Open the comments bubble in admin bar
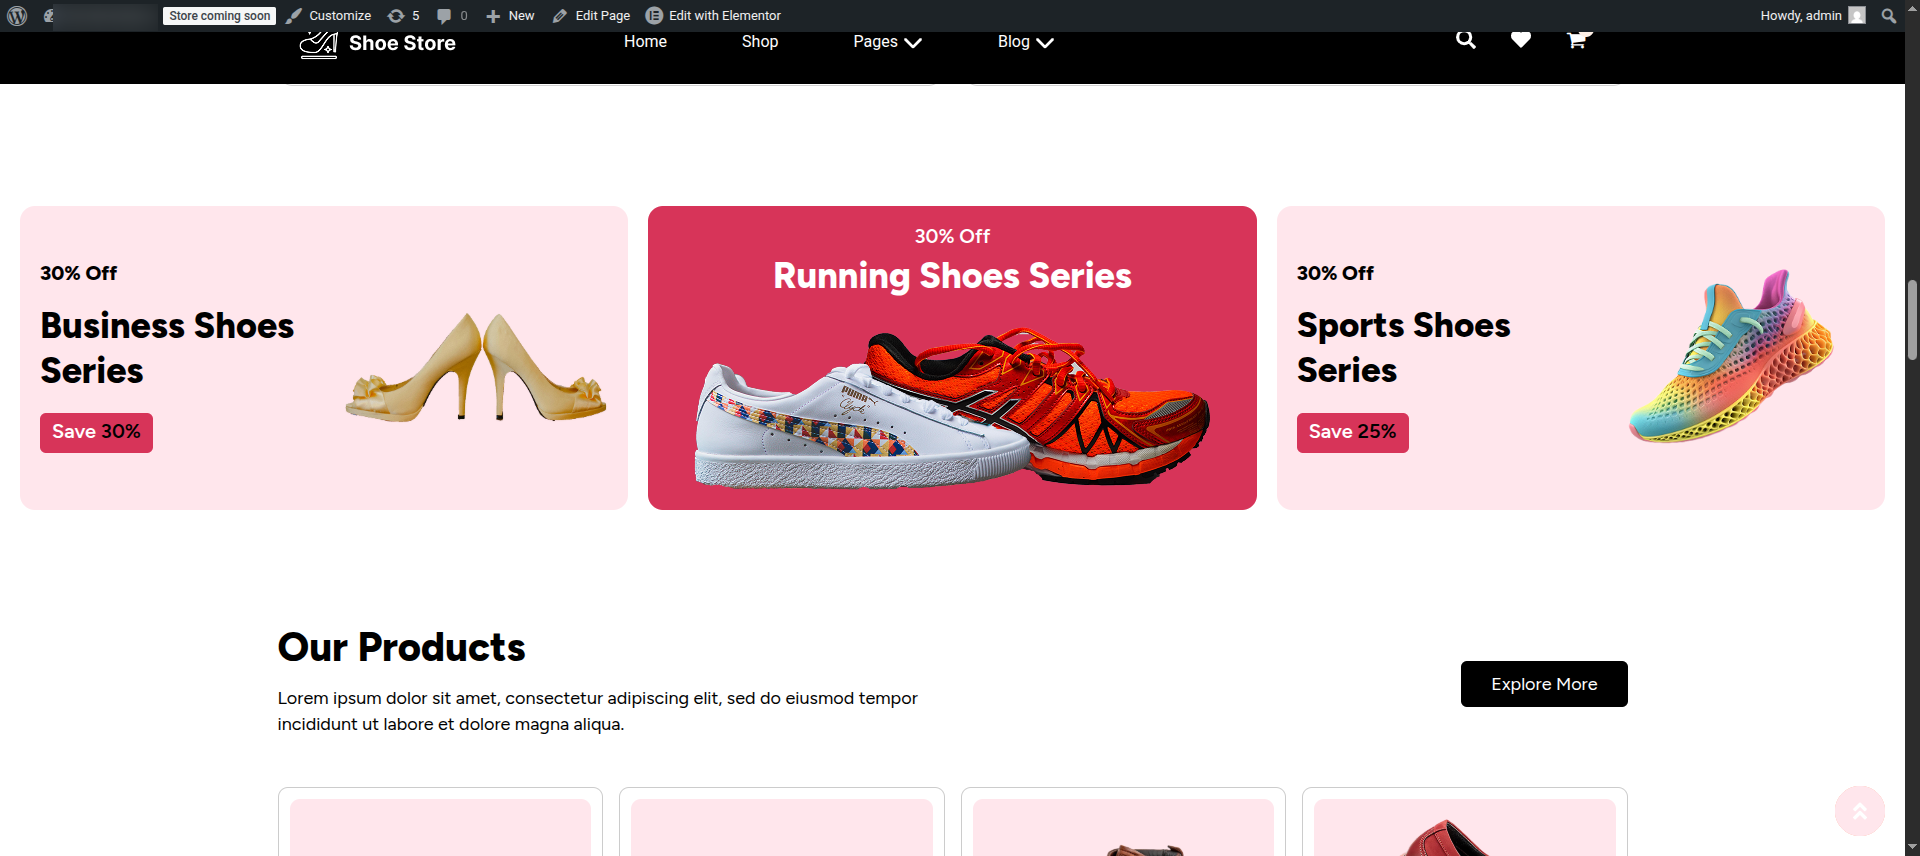Viewport: 1920px width, 856px height. [451, 16]
